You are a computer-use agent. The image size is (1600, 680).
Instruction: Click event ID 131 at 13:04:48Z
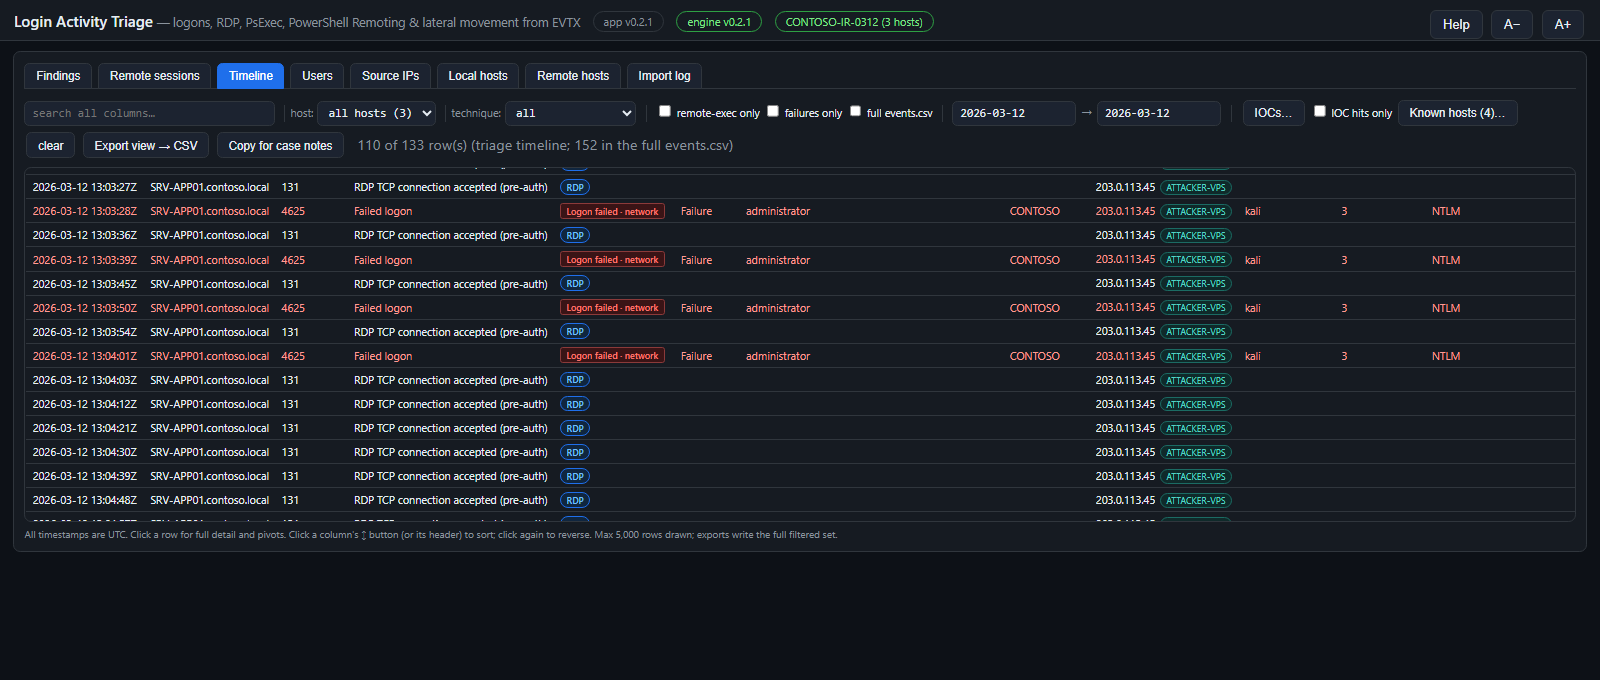point(290,500)
